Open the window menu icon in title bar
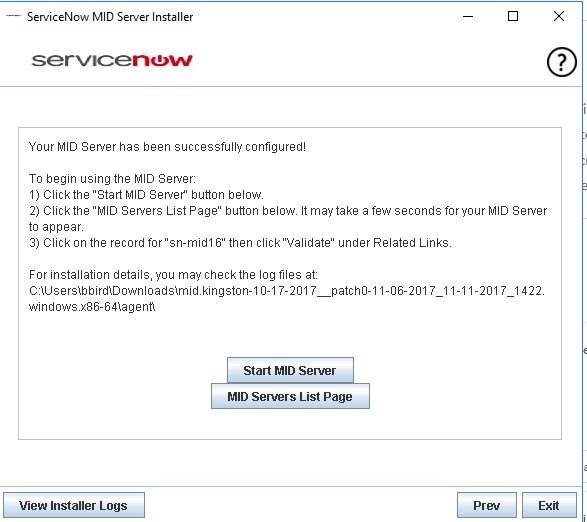This screenshot has width=587, height=522. 13,16
